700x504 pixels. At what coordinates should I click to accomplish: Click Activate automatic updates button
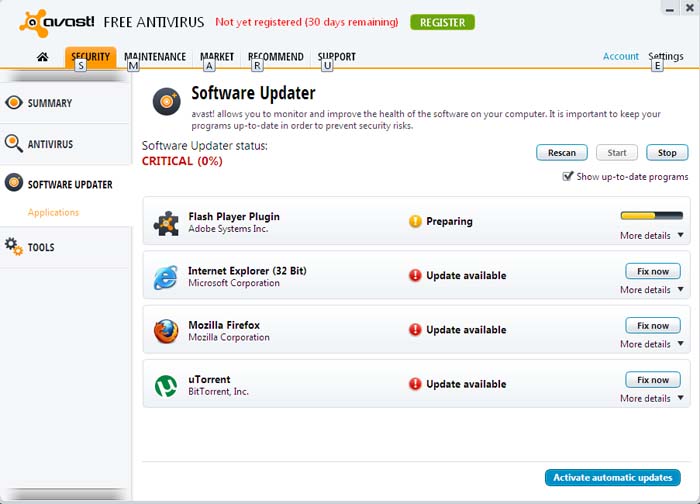click(x=612, y=478)
